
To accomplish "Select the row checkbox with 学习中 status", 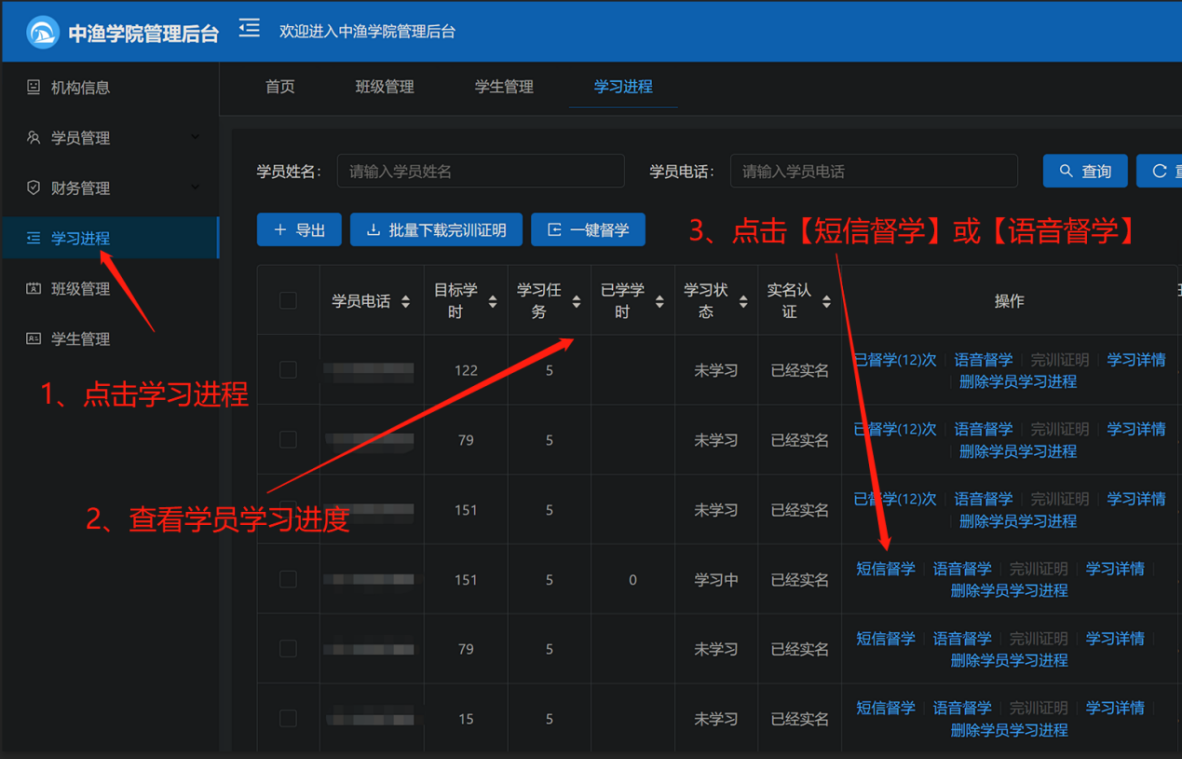I will click(288, 579).
